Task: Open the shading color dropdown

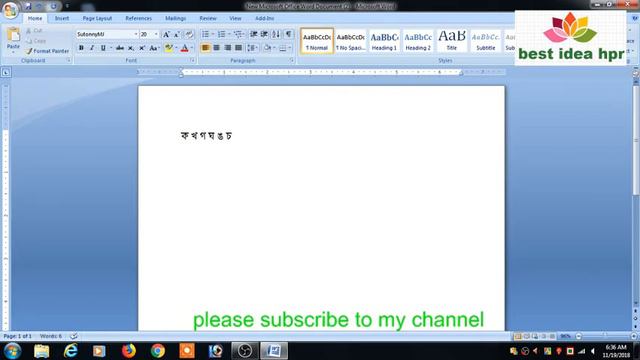Action: 274,48
